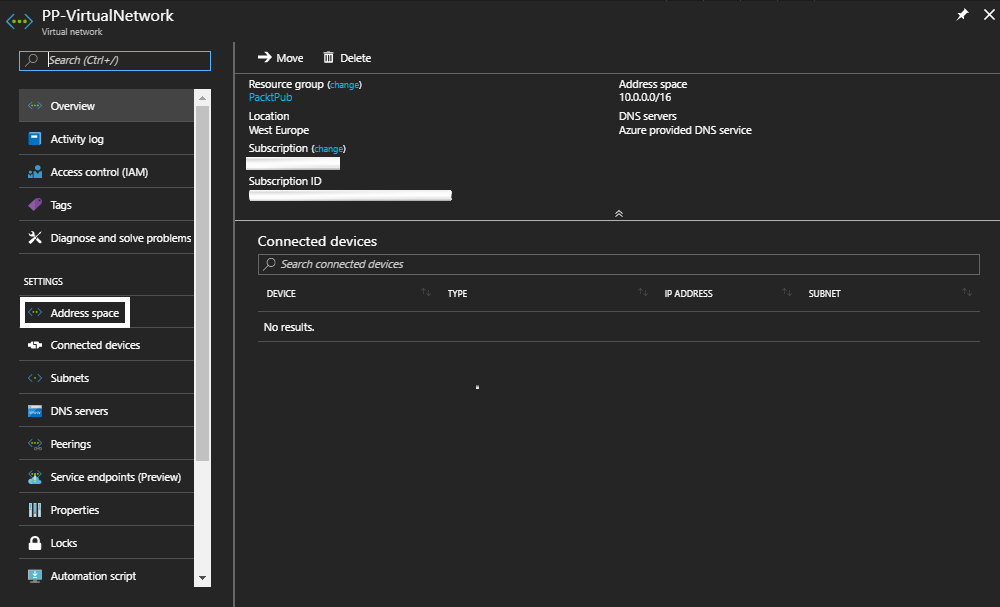Click the purple Tags icon
The width and height of the screenshot is (1000, 607).
(x=34, y=205)
